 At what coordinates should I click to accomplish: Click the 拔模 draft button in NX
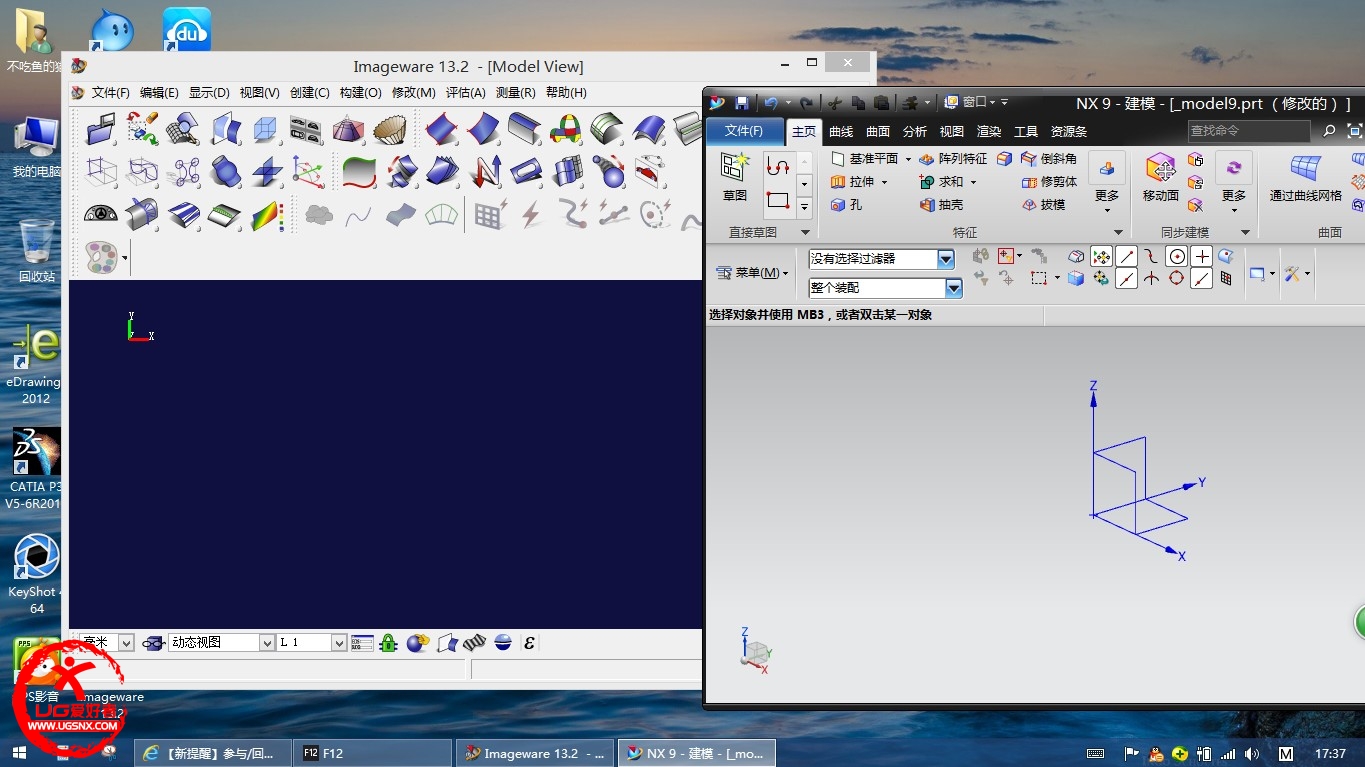pyautogui.click(x=1044, y=205)
